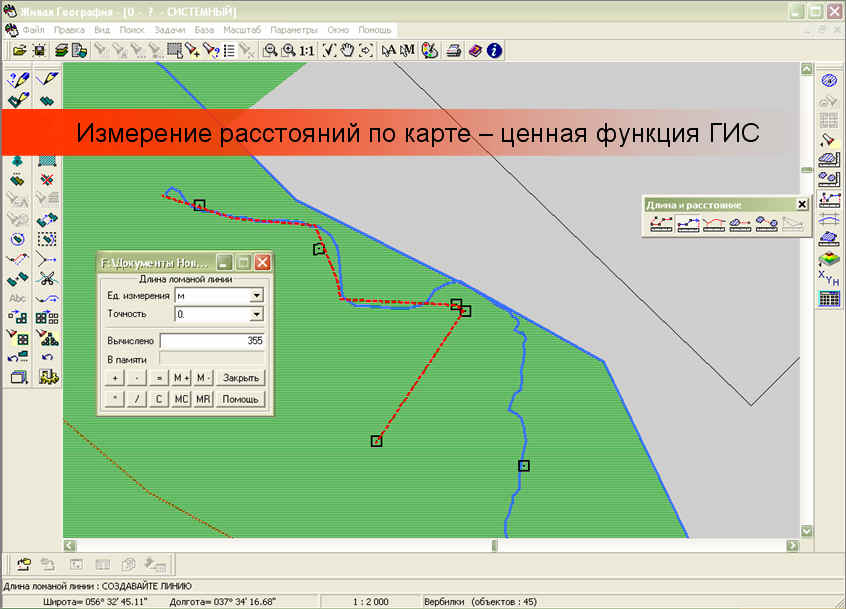This screenshot has height=609, width=846.
Task: Select the hand pan tool
Action: (x=347, y=50)
